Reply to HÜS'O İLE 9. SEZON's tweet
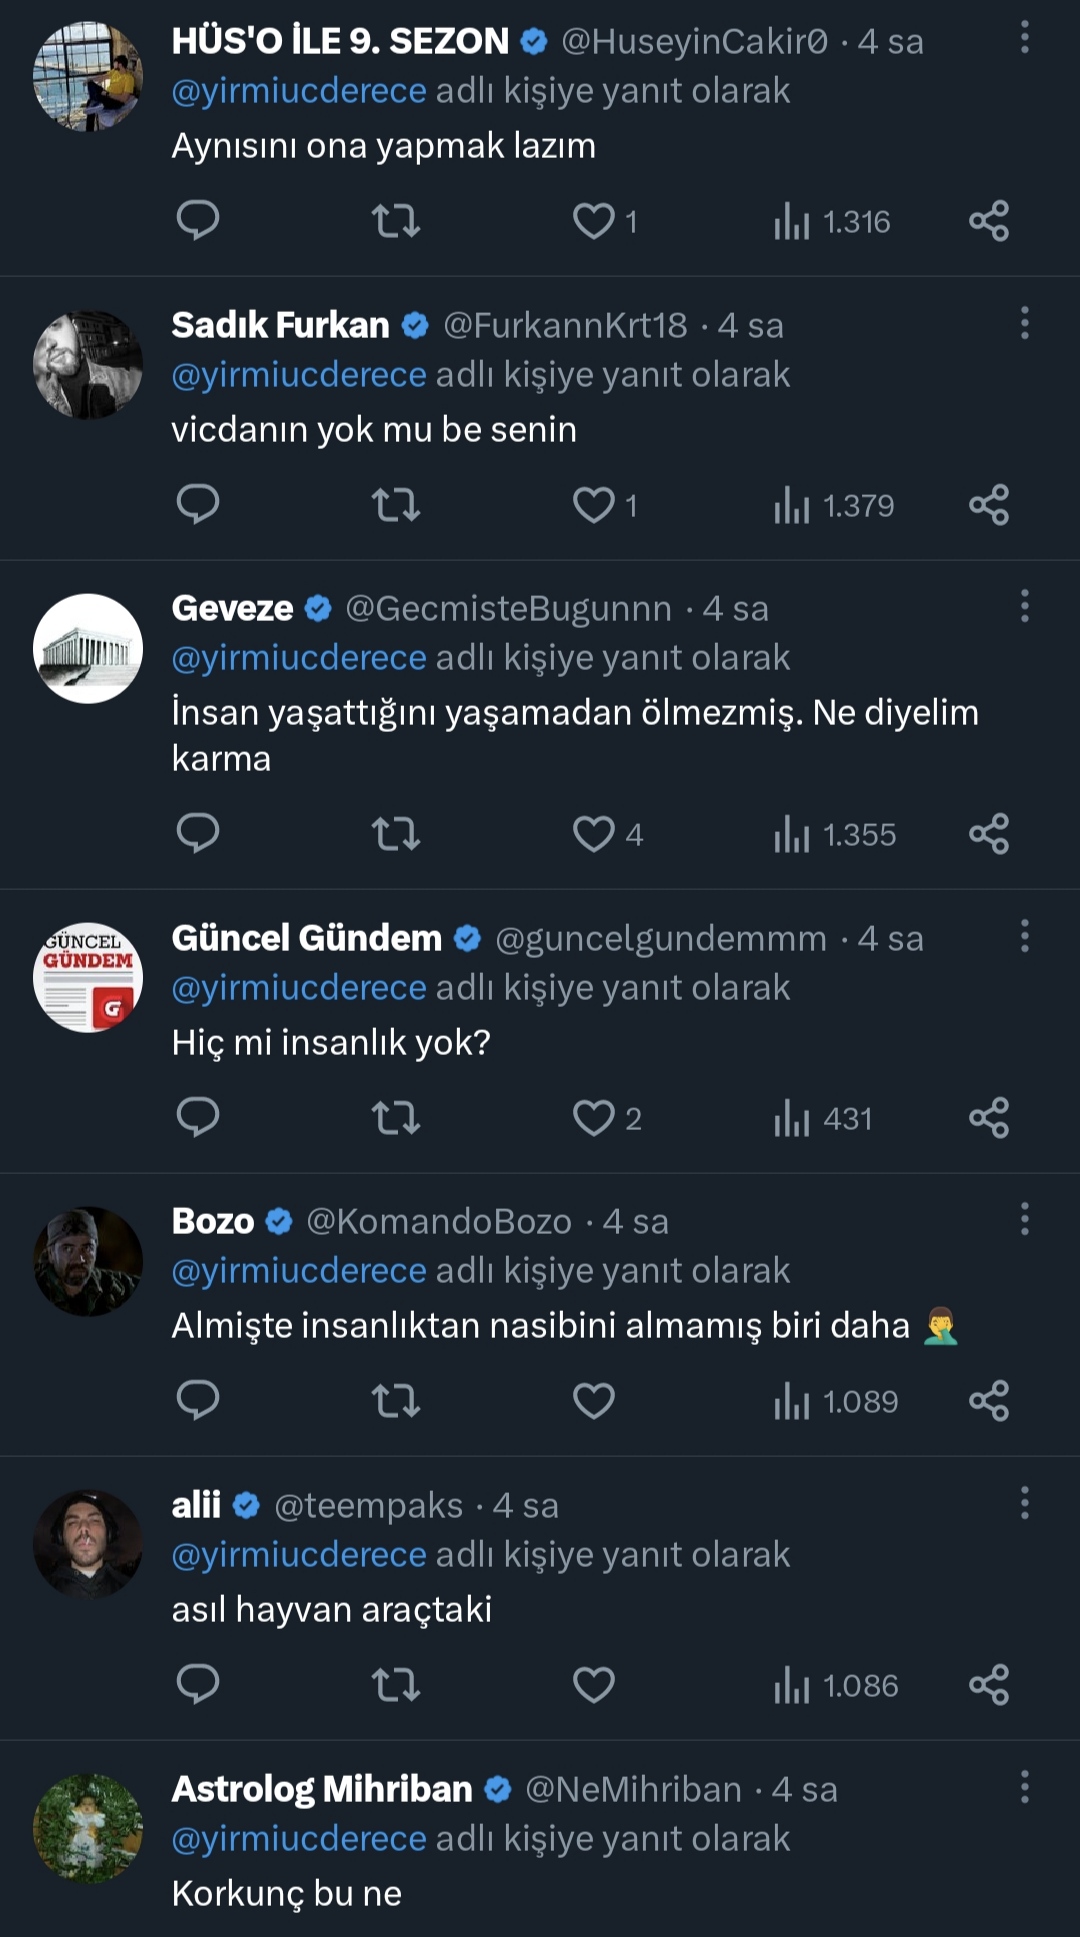1080x1937 pixels. pos(197,220)
